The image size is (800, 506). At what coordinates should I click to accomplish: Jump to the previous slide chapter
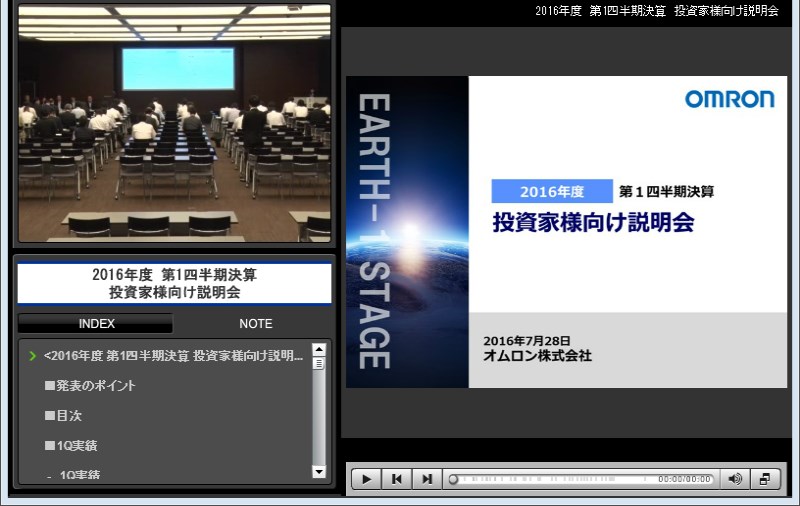coord(396,479)
